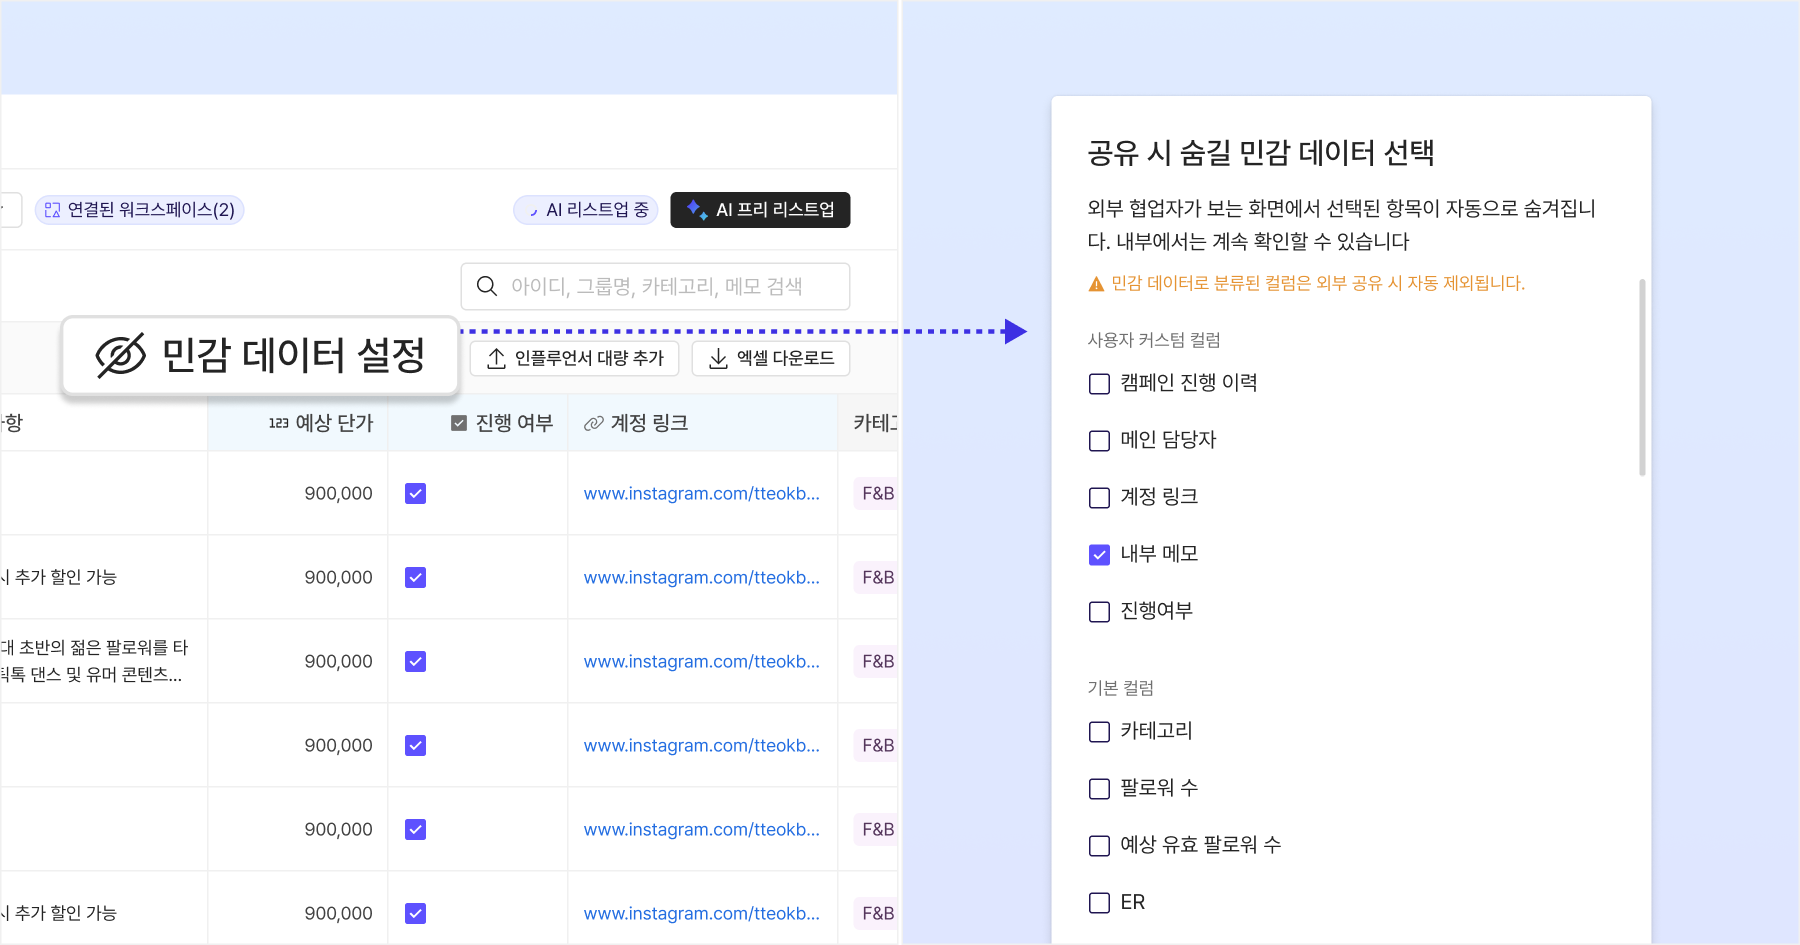1800x945 pixels.
Task: Click the search magnifier icon
Action: pyautogui.click(x=487, y=286)
